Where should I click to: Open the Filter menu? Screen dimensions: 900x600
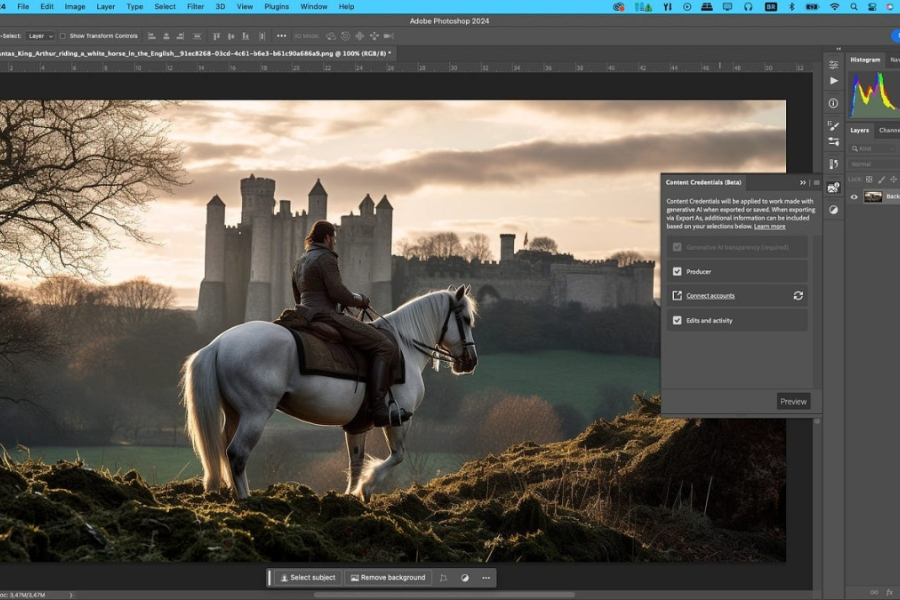tap(195, 6)
